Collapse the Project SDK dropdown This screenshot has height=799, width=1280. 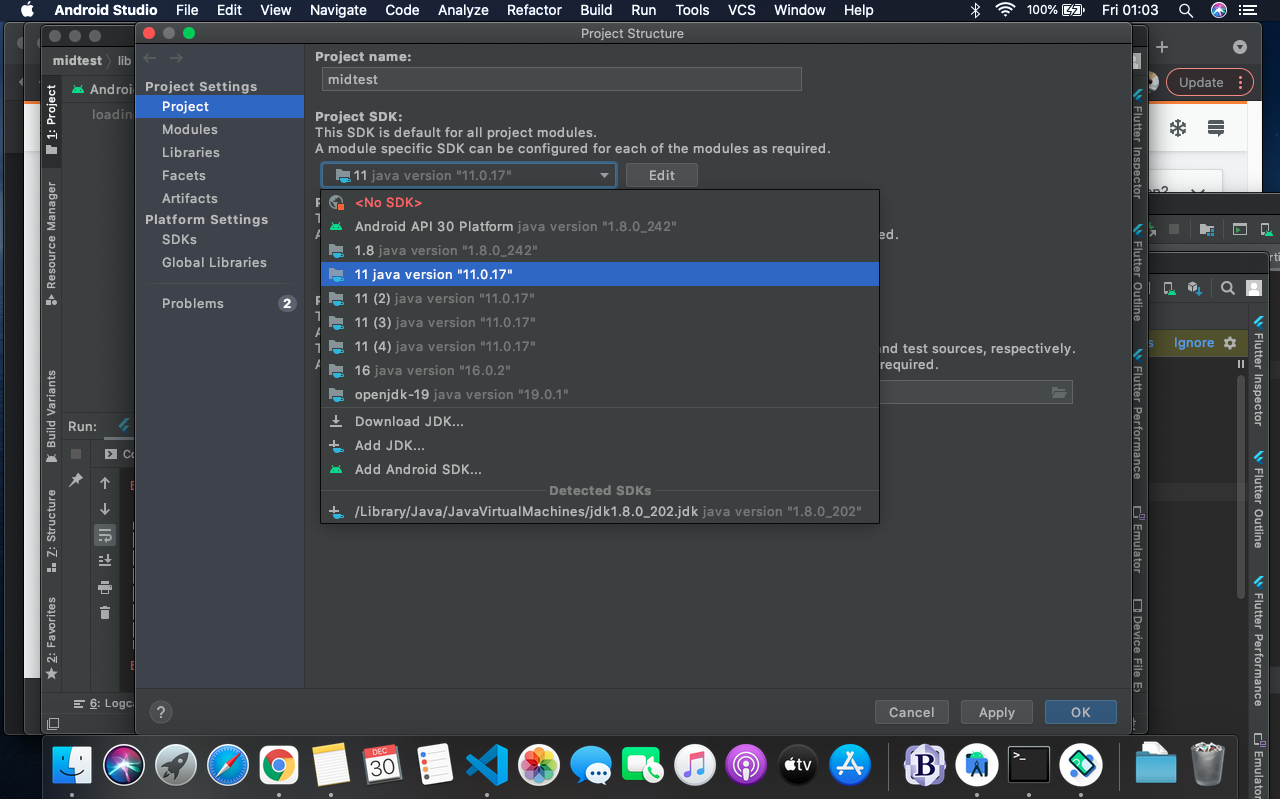pyautogui.click(x=604, y=175)
